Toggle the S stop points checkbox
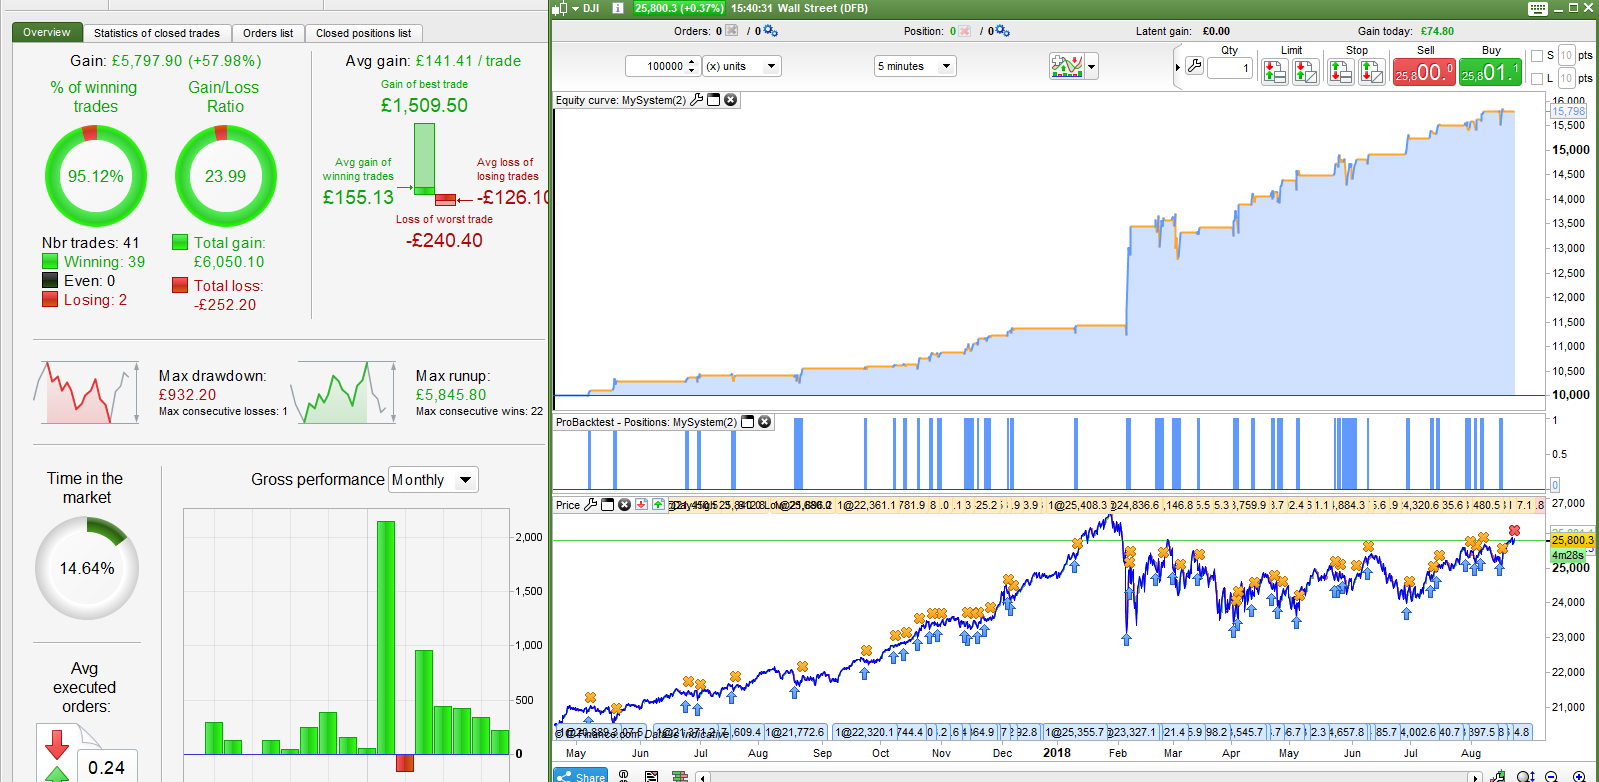The image size is (1599, 782). coord(1537,56)
